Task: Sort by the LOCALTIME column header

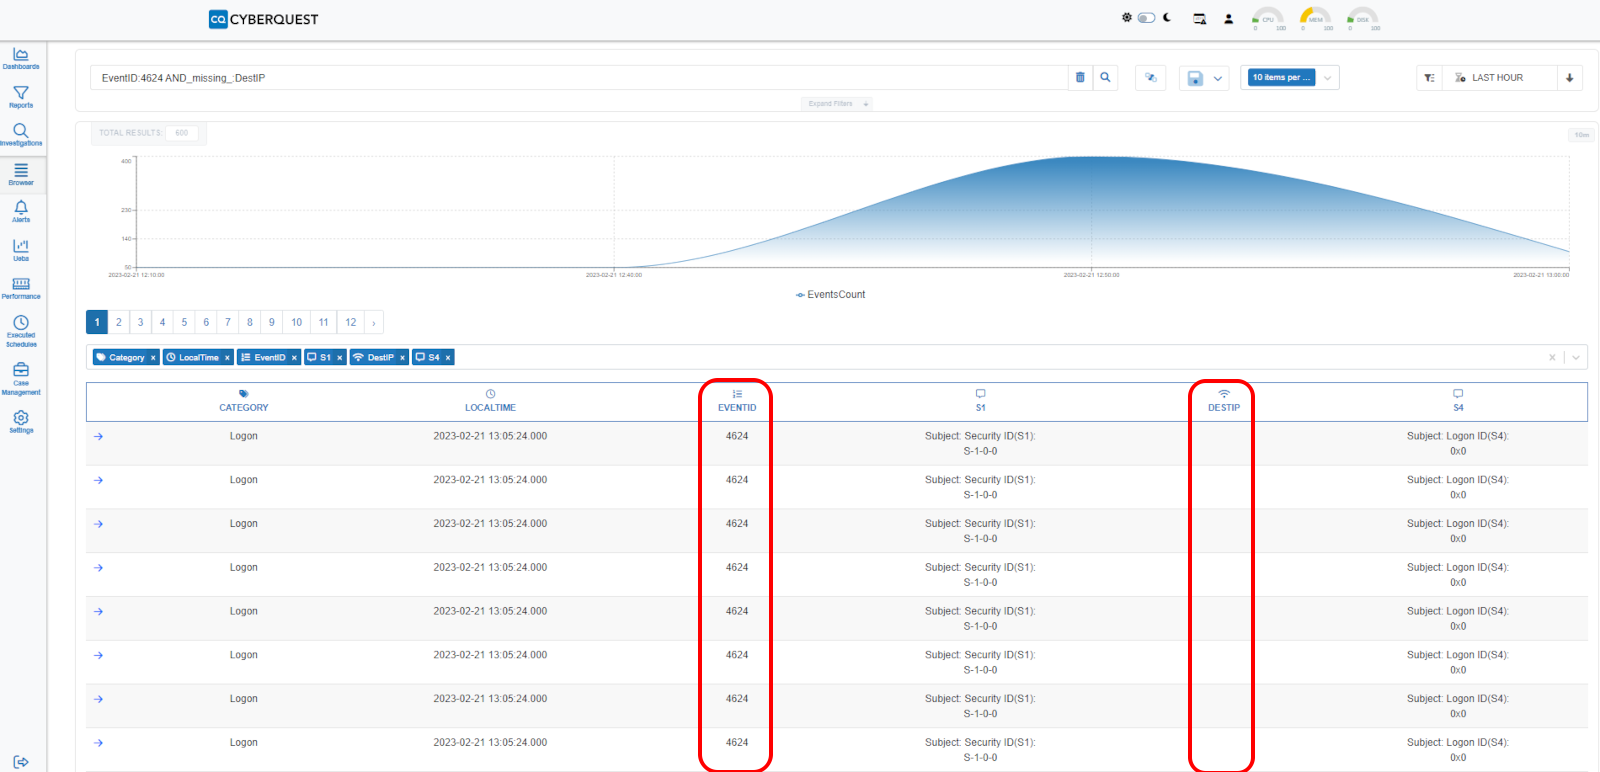Action: click(490, 402)
